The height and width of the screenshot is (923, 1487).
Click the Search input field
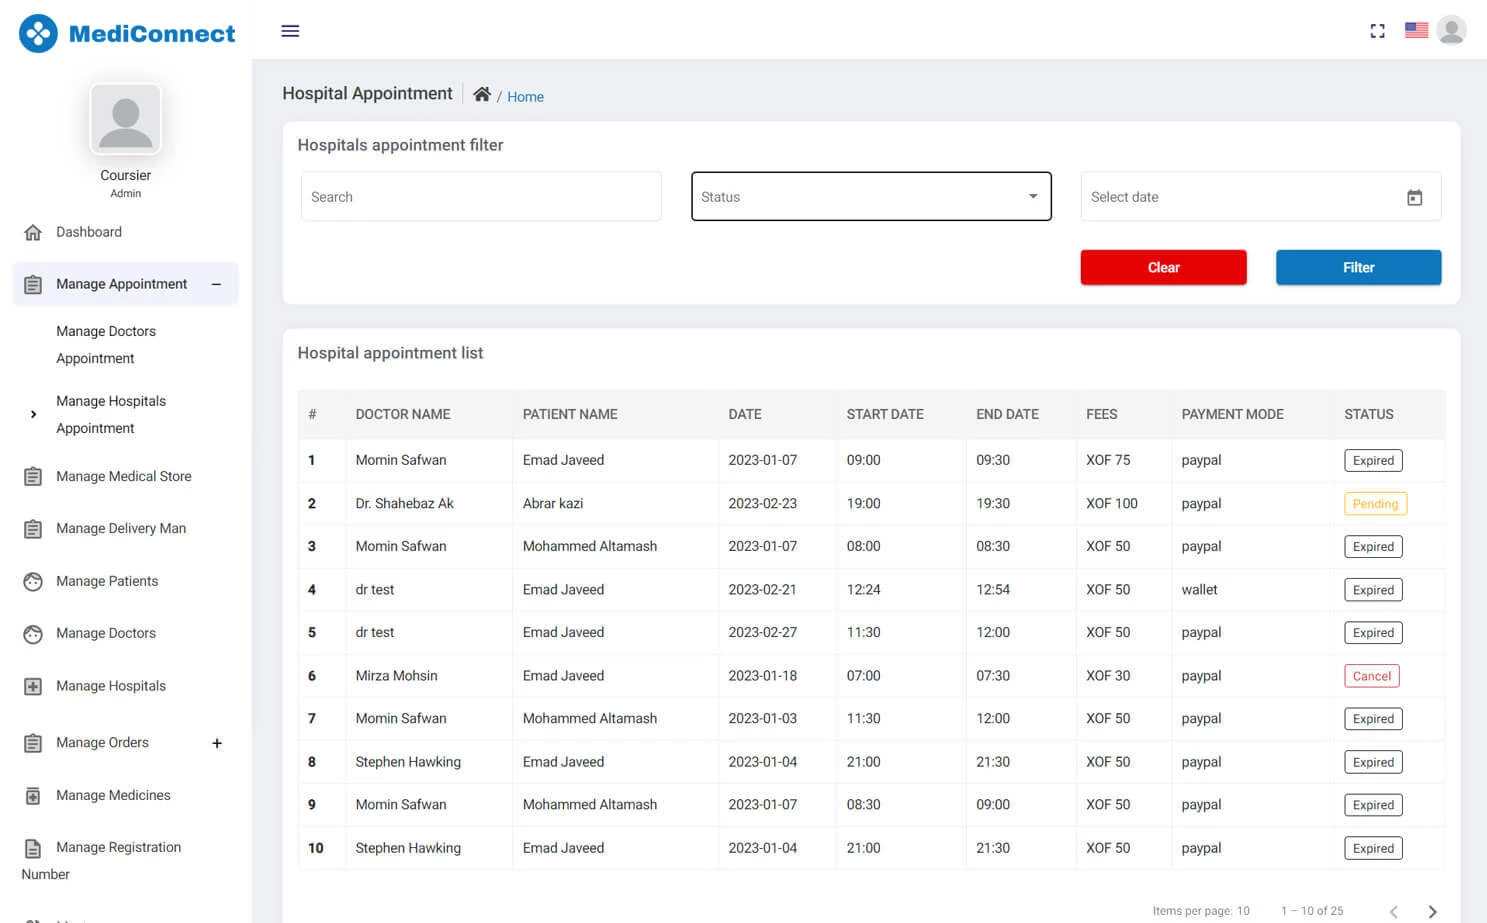tap(481, 196)
